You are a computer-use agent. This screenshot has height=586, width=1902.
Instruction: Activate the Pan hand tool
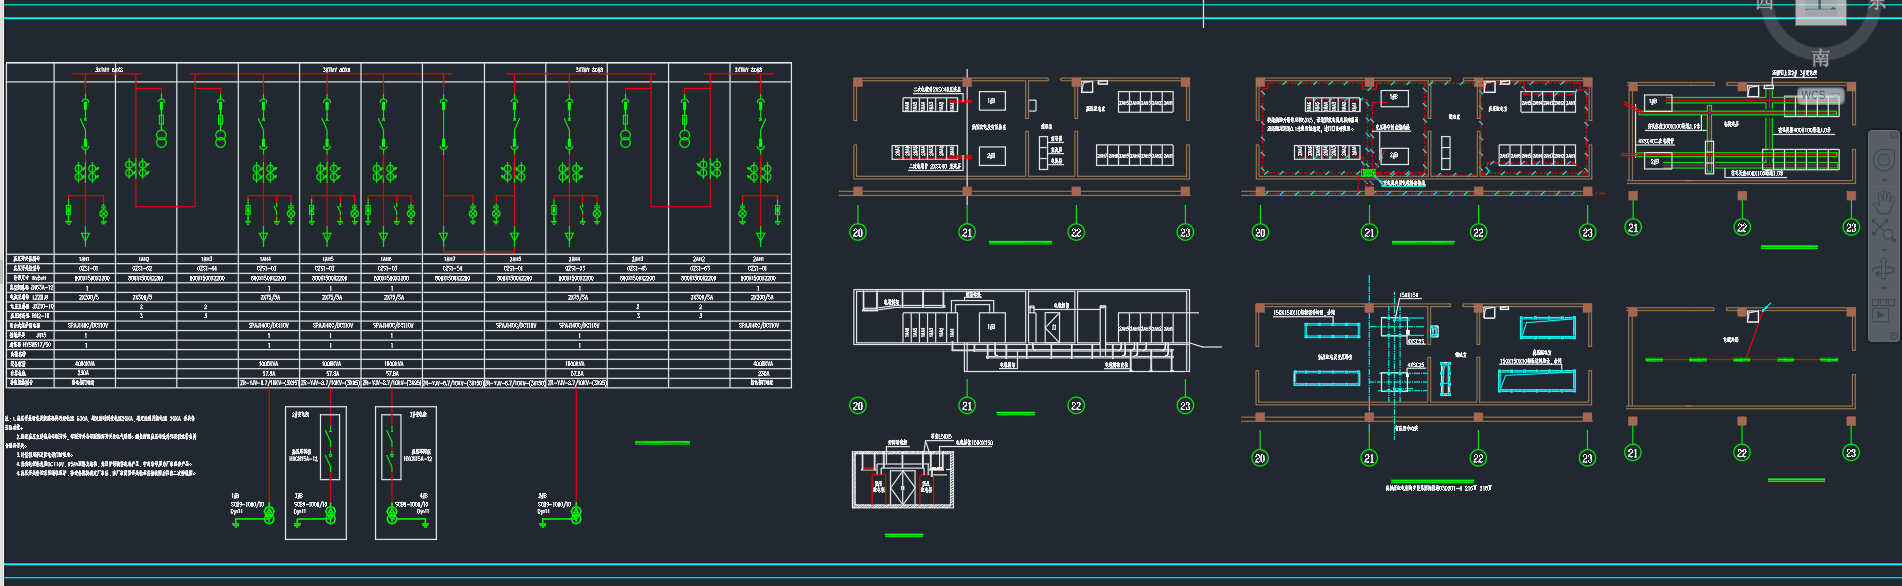1884,201
